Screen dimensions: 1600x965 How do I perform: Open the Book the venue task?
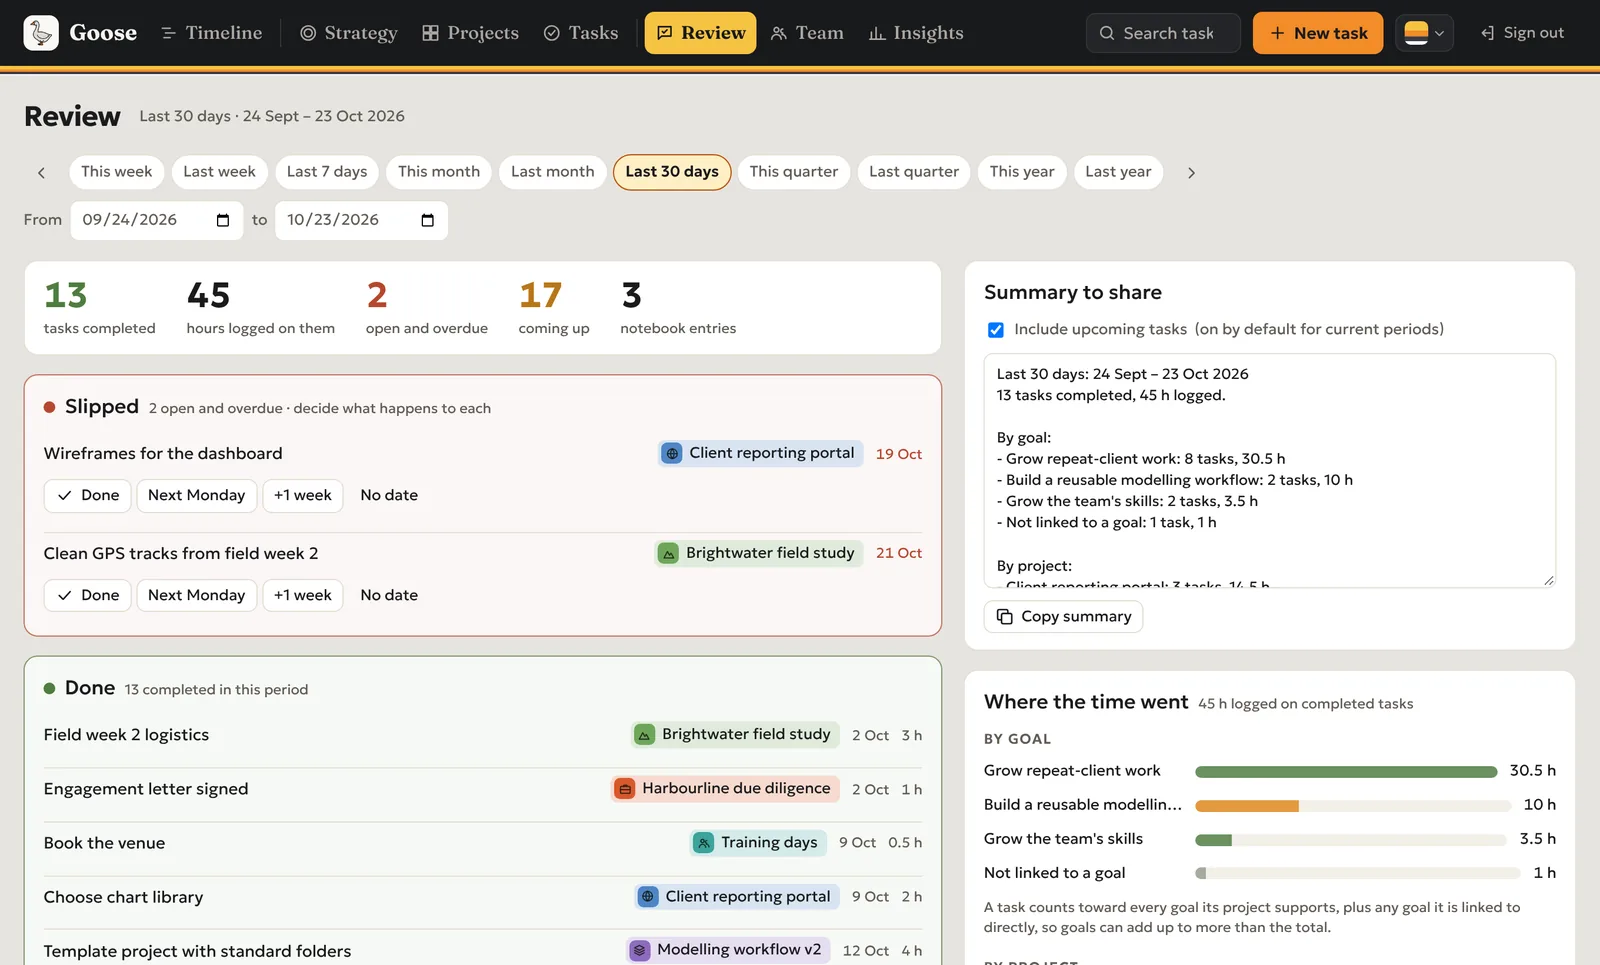pyautogui.click(x=104, y=844)
